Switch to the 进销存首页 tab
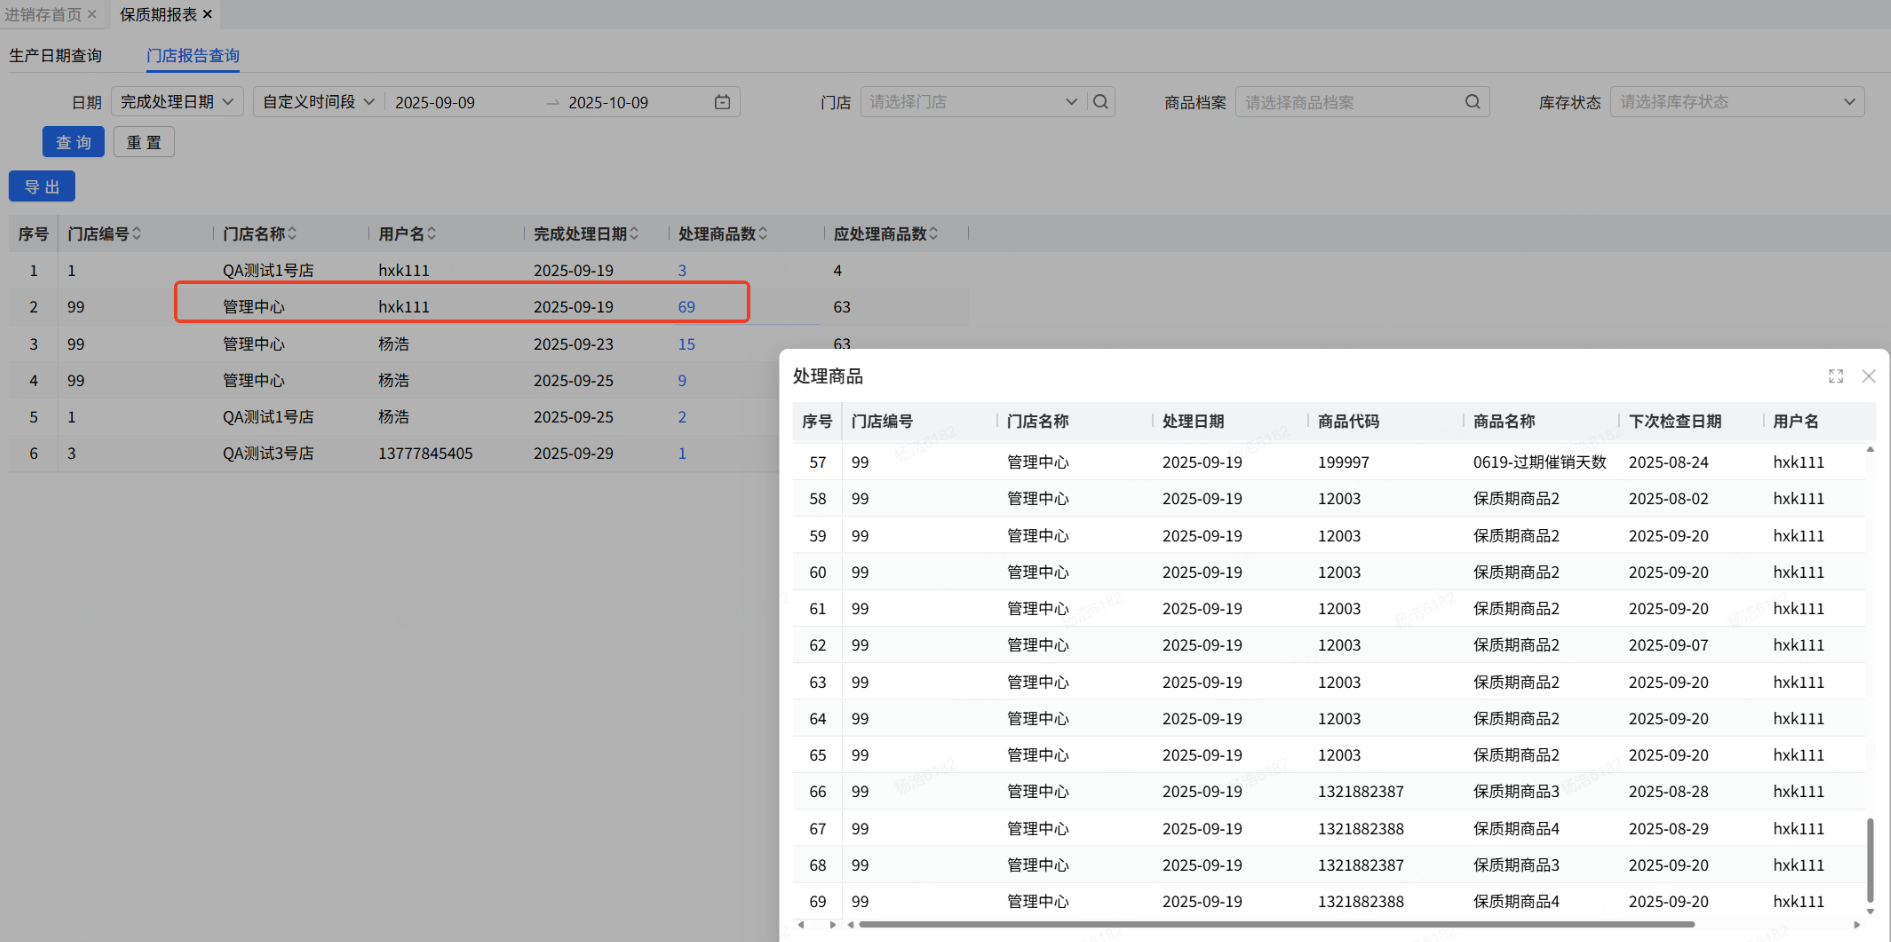 43,14
